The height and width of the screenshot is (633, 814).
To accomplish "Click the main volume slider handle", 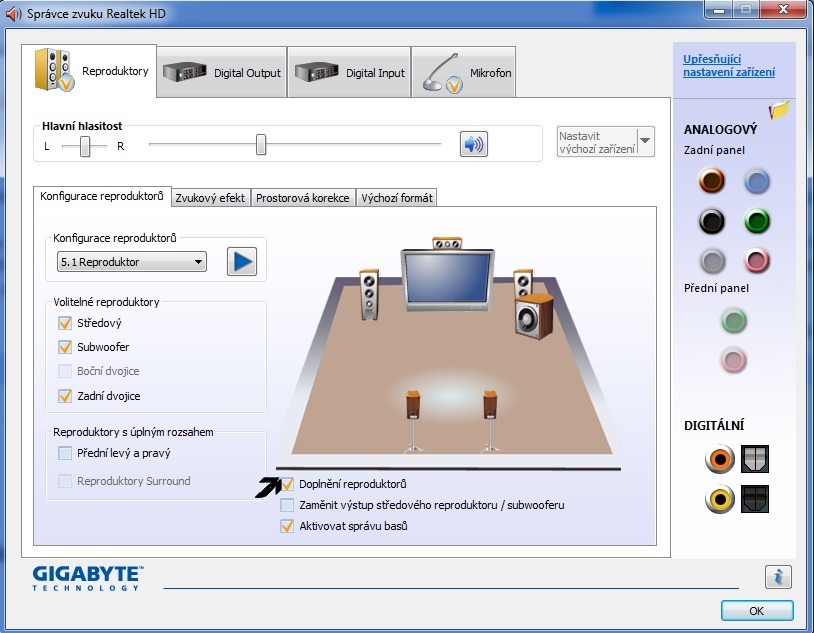I will (261, 144).
